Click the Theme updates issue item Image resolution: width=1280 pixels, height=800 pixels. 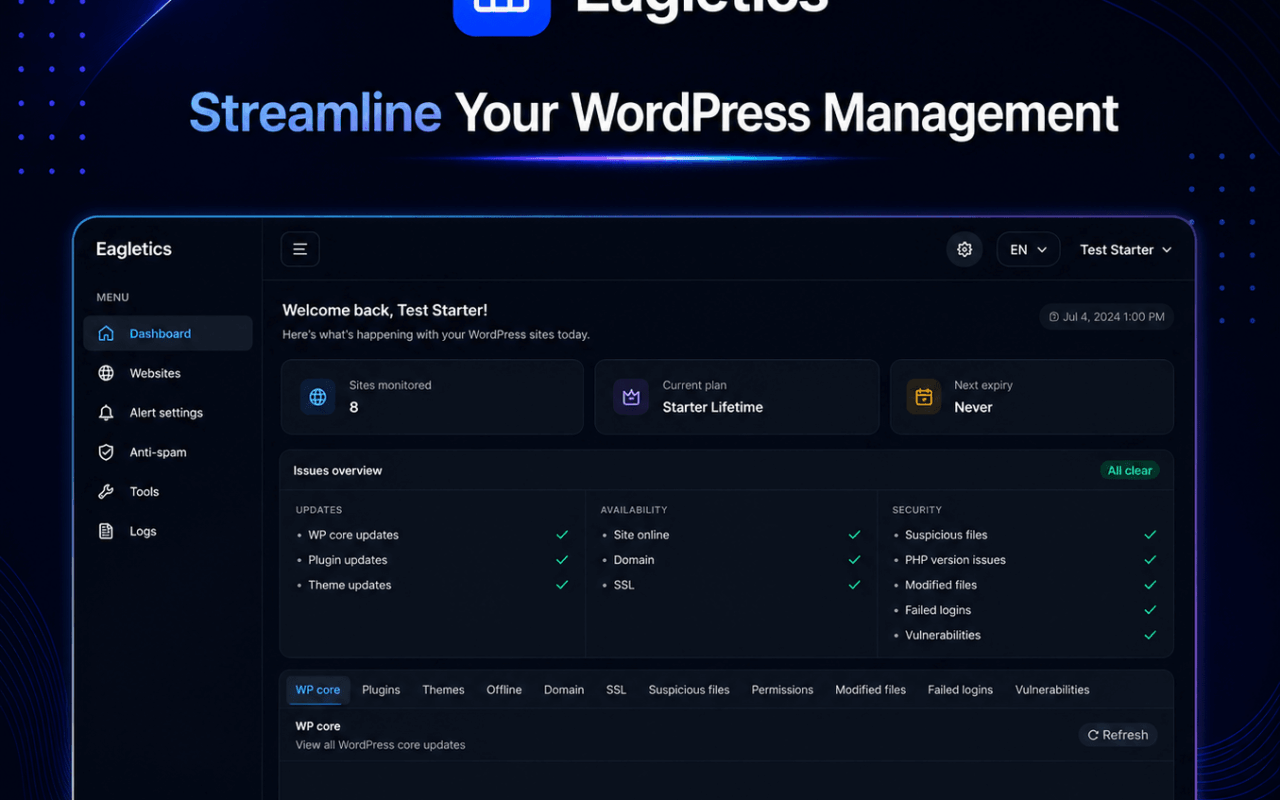click(350, 585)
